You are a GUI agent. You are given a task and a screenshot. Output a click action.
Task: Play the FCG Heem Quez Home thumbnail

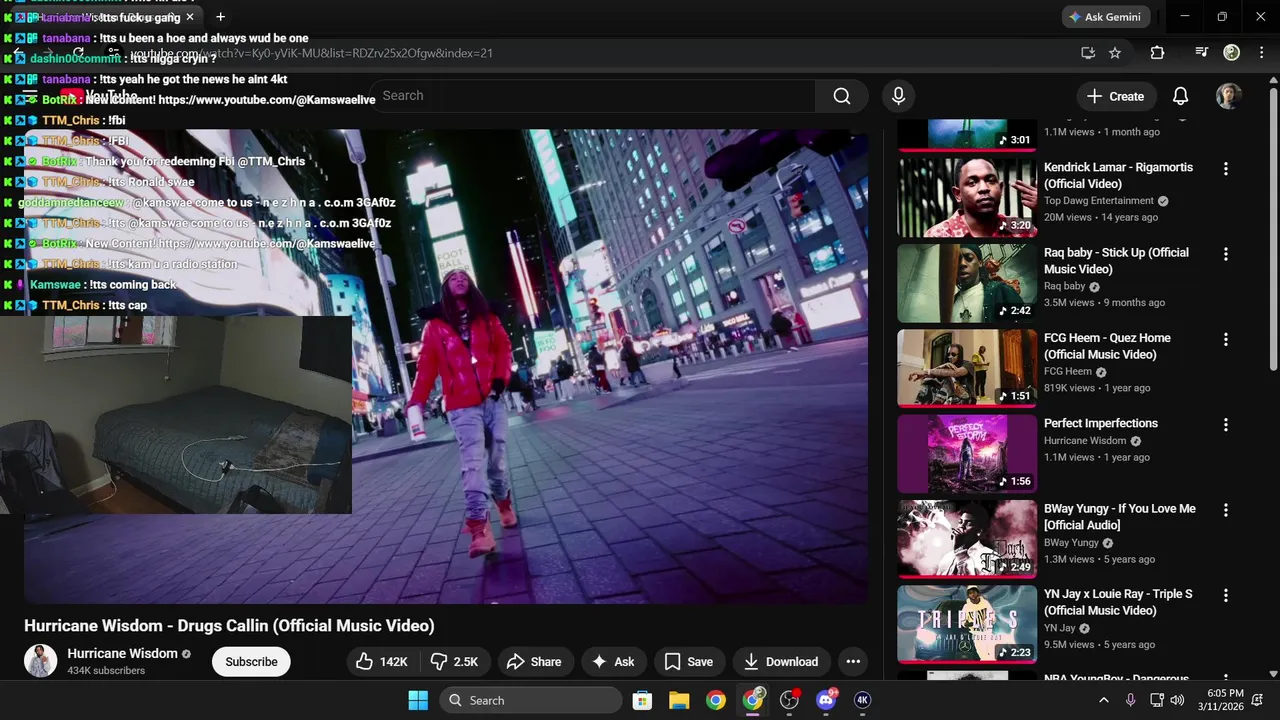pyautogui.click(x=967, y=368)
